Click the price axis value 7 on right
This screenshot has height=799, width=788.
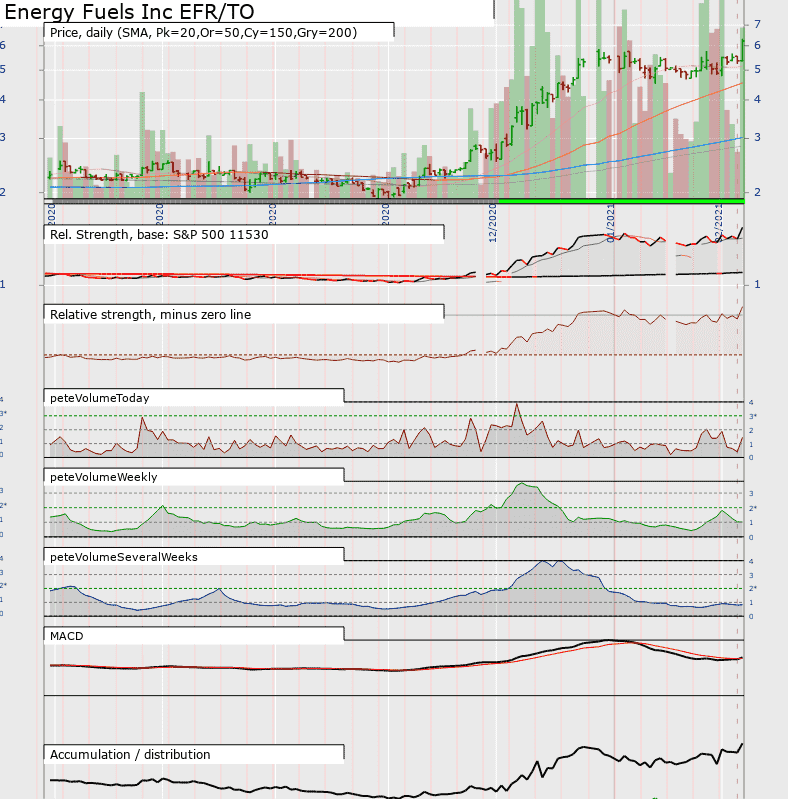(x=757, y=24)
